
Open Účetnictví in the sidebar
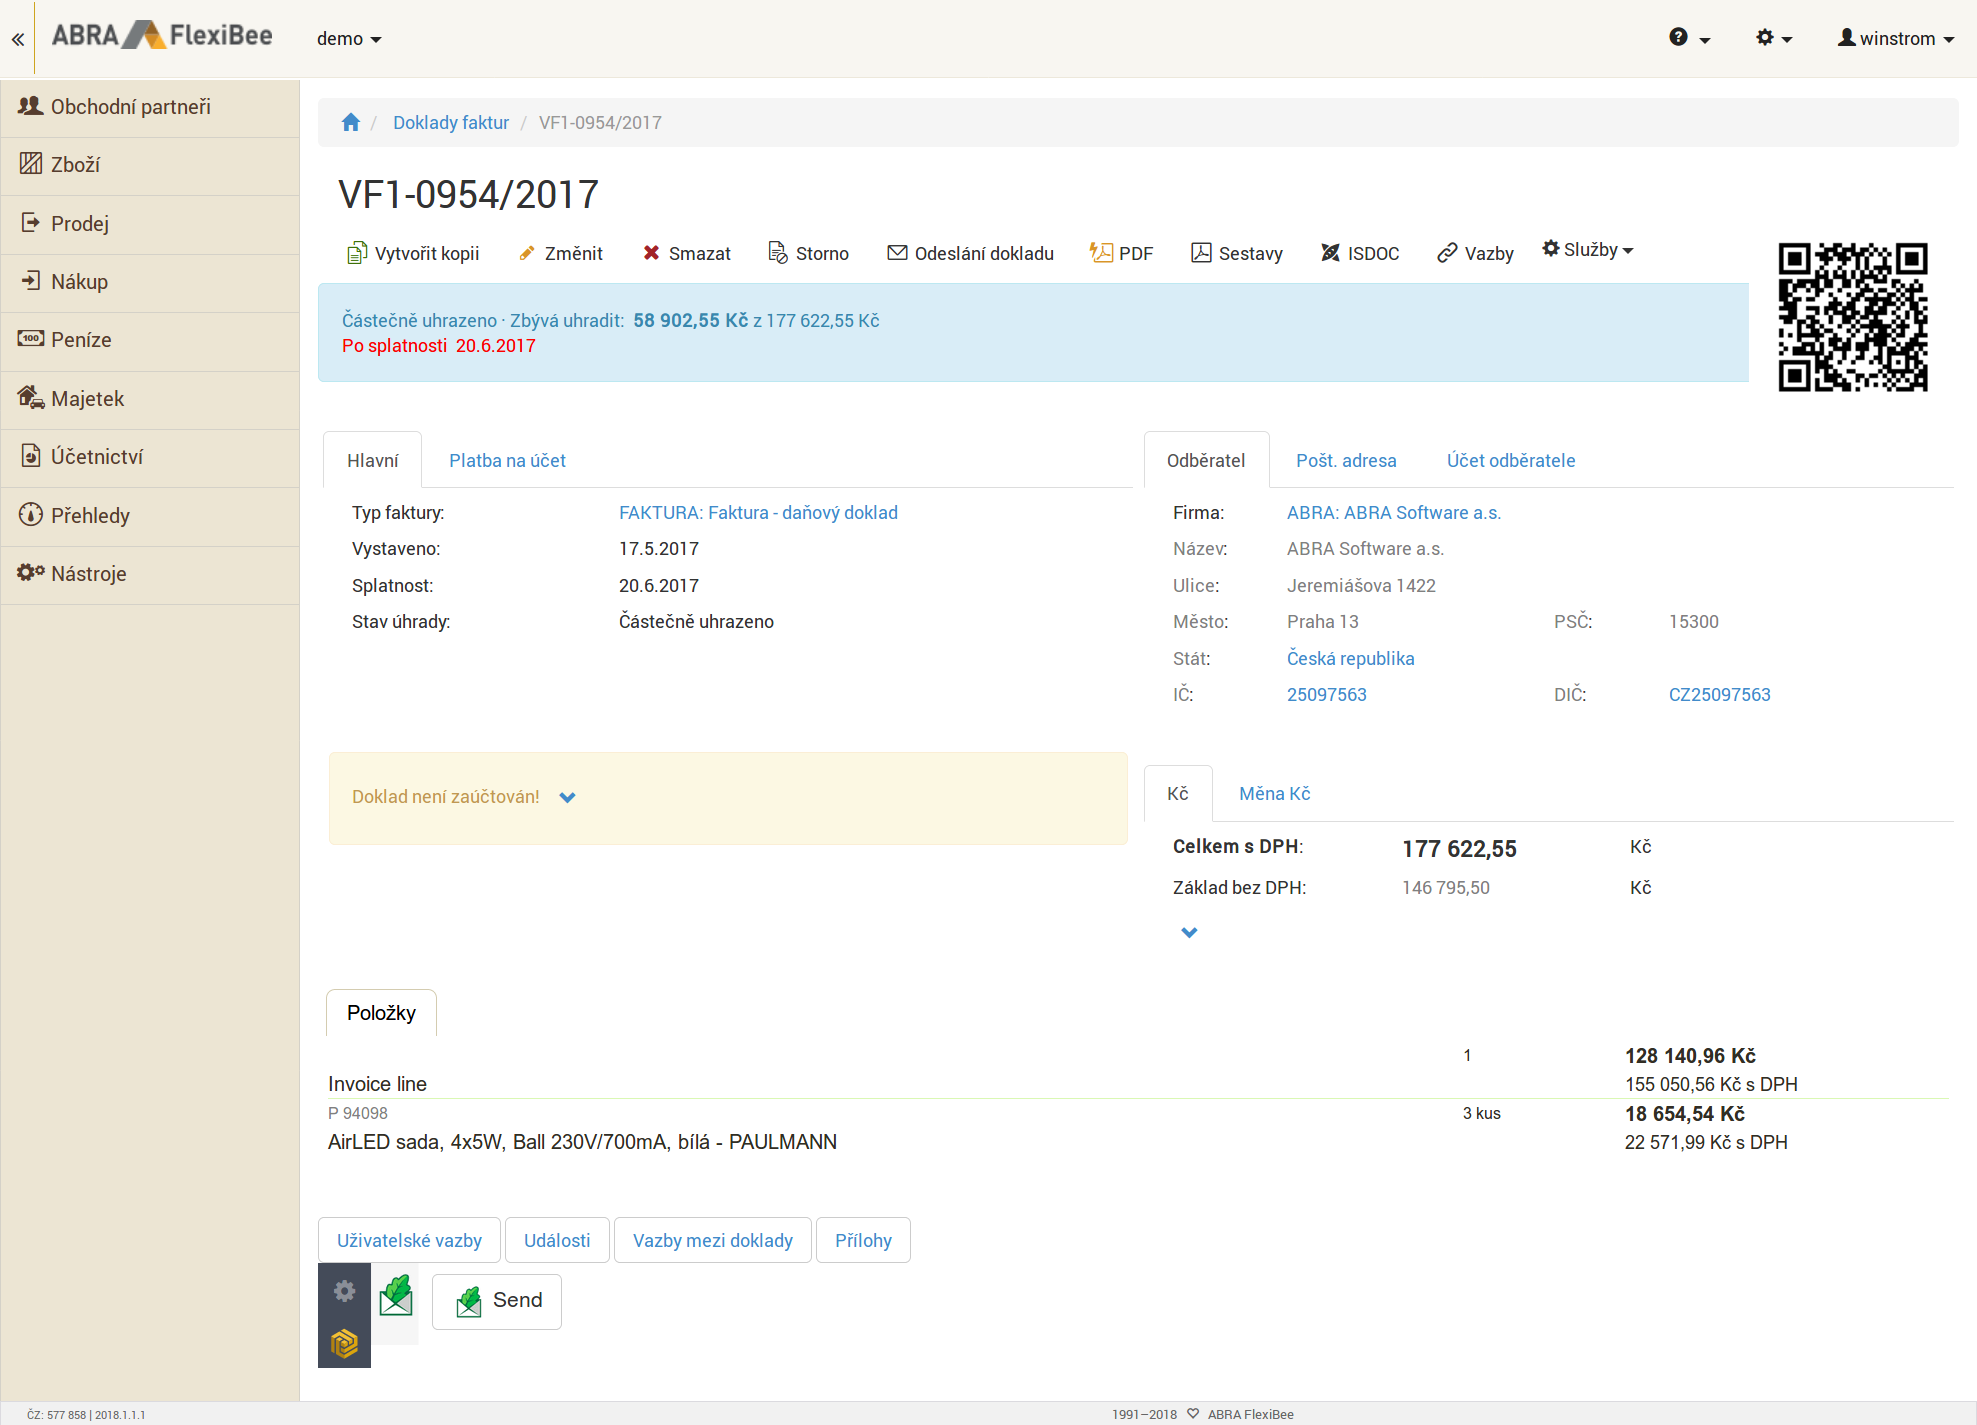pos(97,457)
